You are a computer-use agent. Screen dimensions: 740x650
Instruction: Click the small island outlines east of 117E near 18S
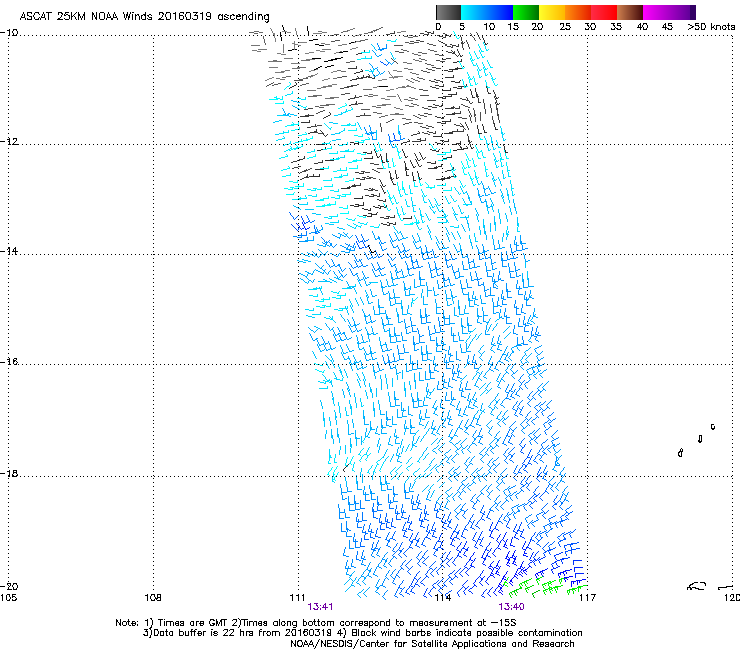(697, 440)
